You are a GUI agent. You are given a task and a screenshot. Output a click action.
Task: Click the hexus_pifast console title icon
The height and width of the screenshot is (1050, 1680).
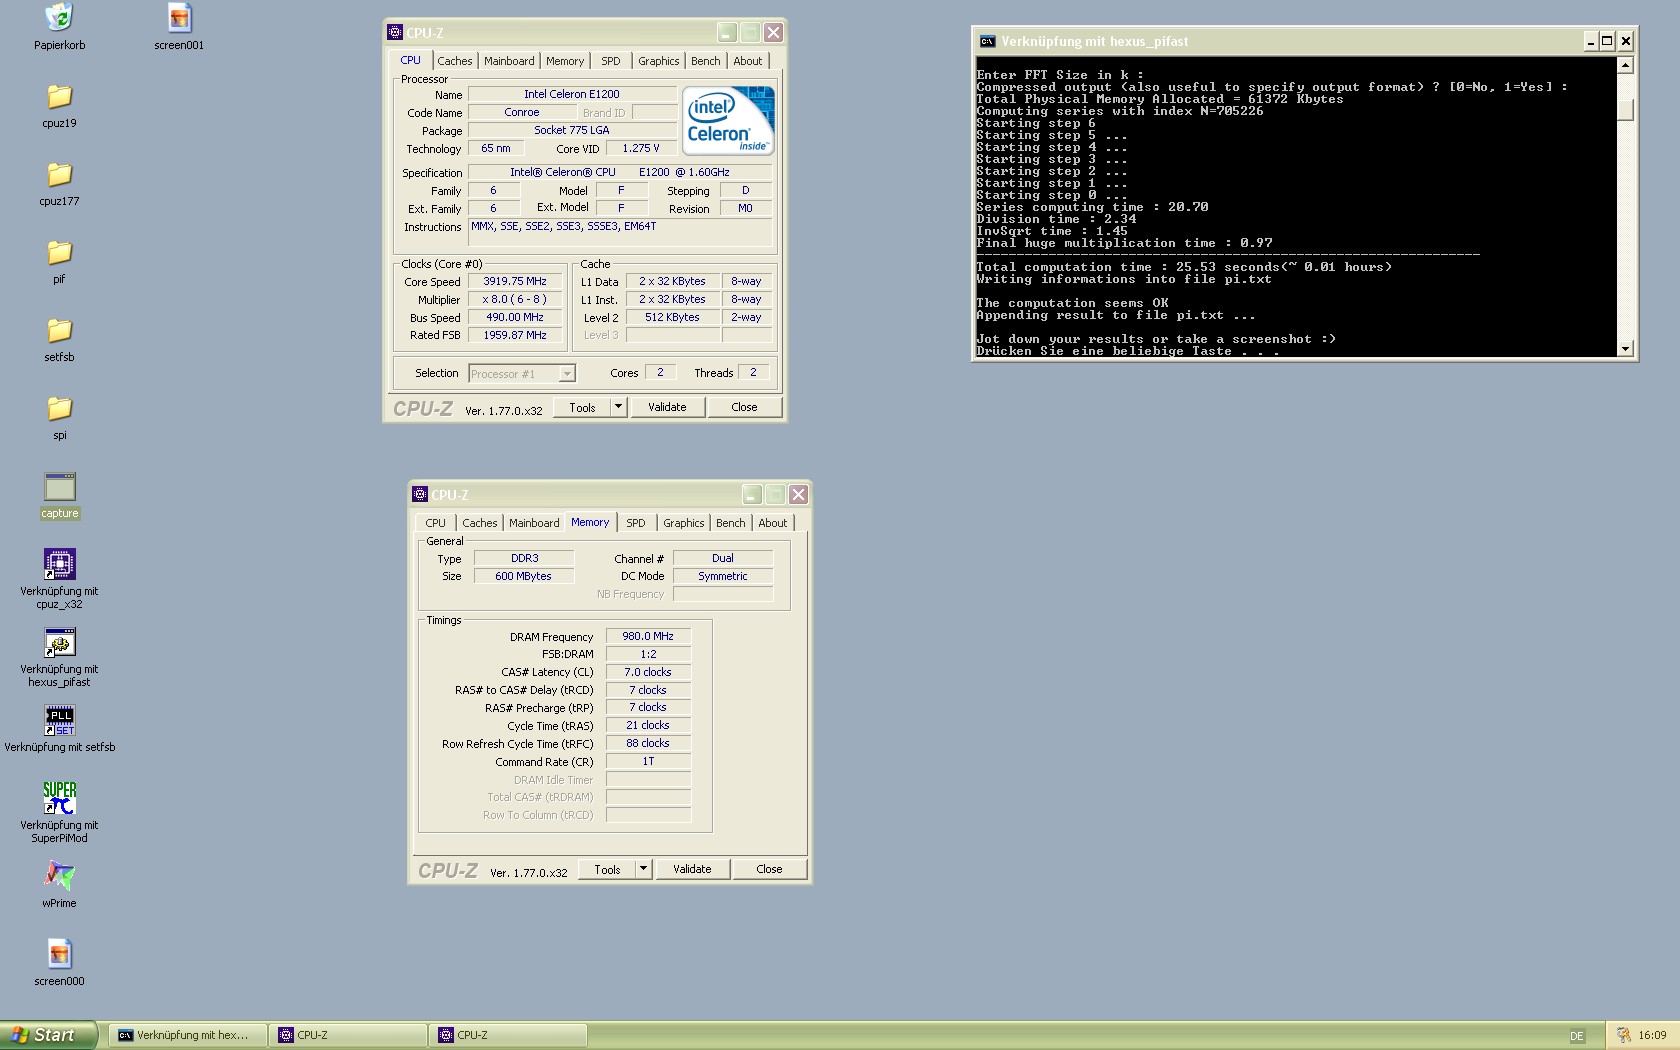(987, 41)
